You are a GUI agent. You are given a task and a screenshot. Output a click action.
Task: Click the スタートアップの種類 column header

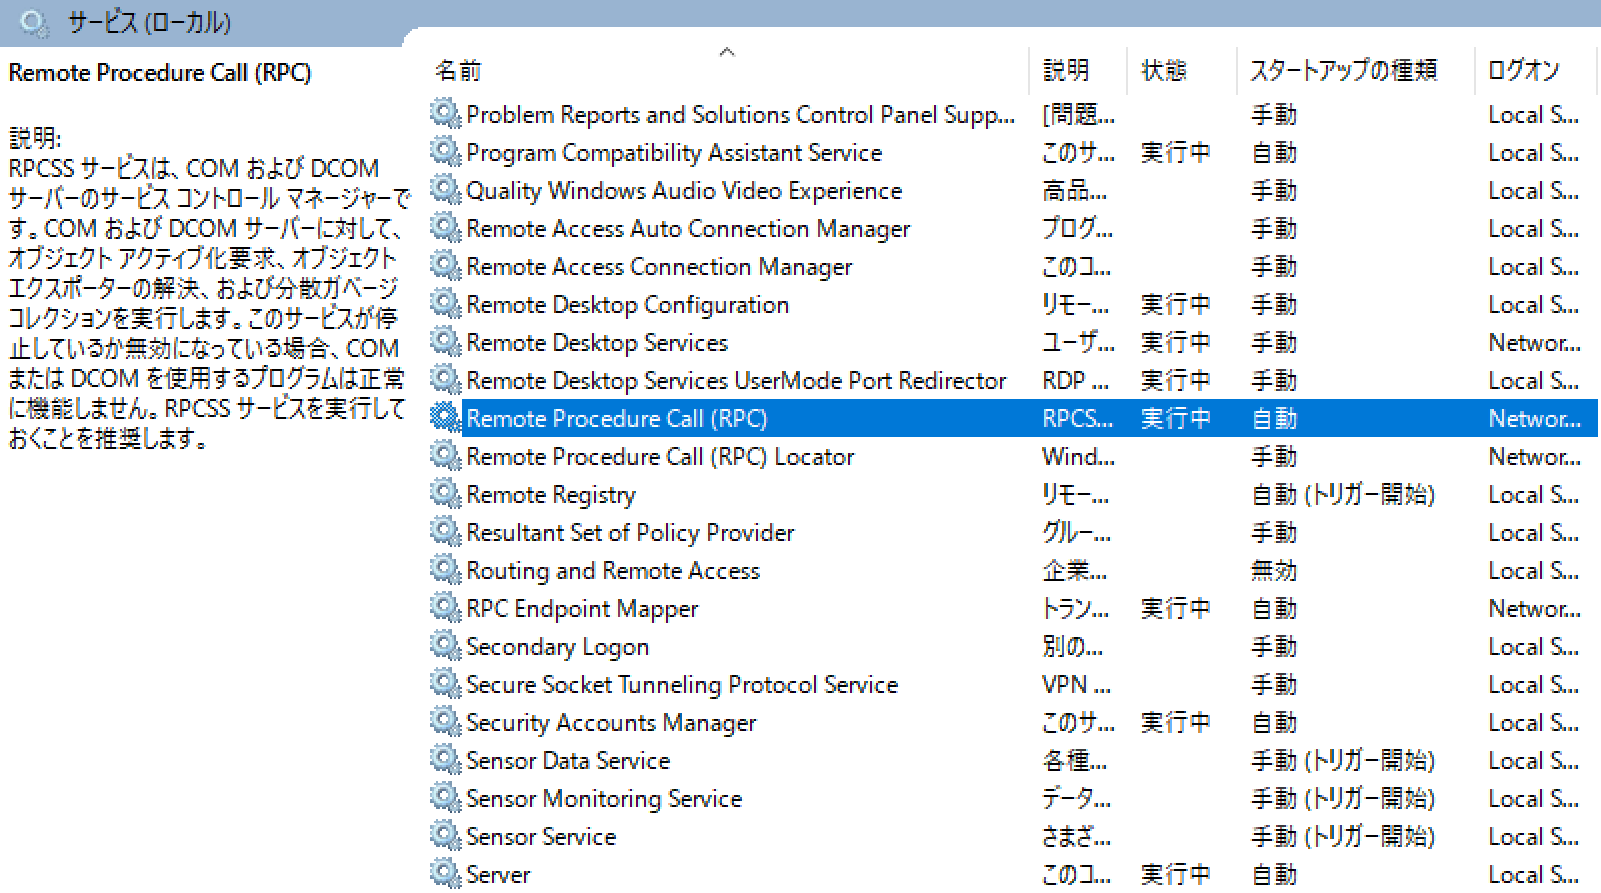pos(1344,70)
